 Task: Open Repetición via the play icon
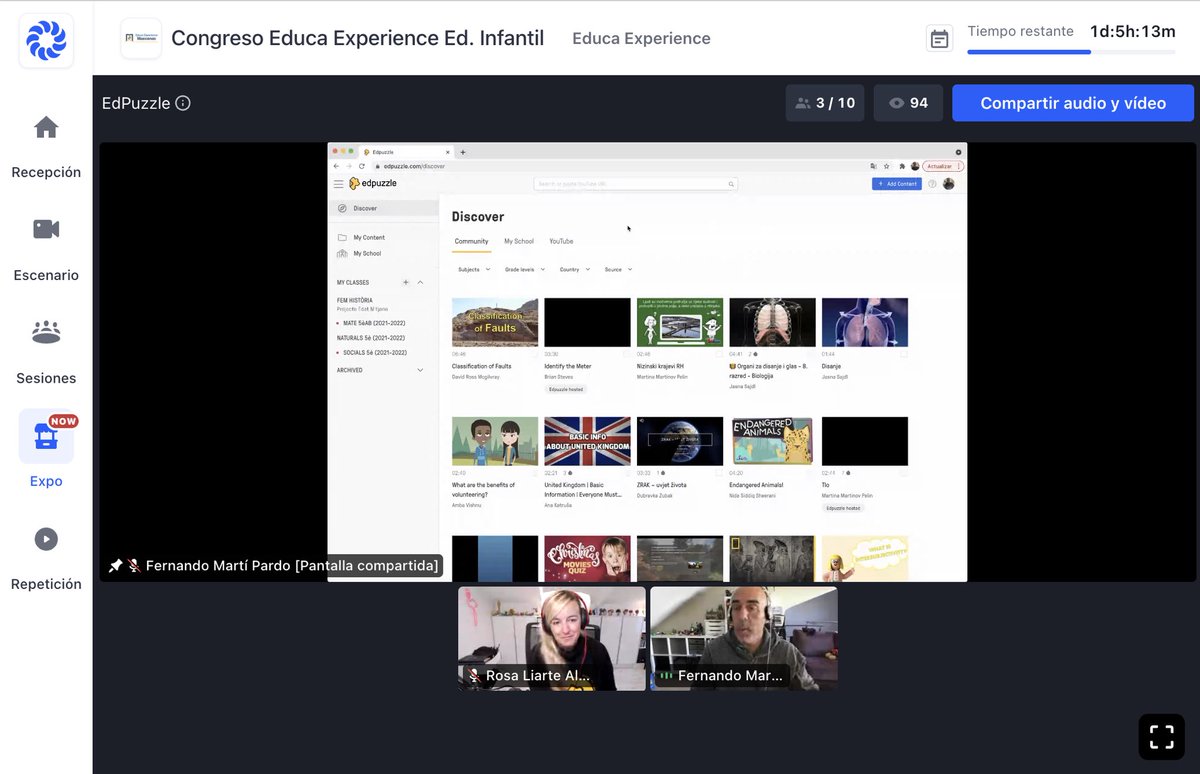point(46,539)
